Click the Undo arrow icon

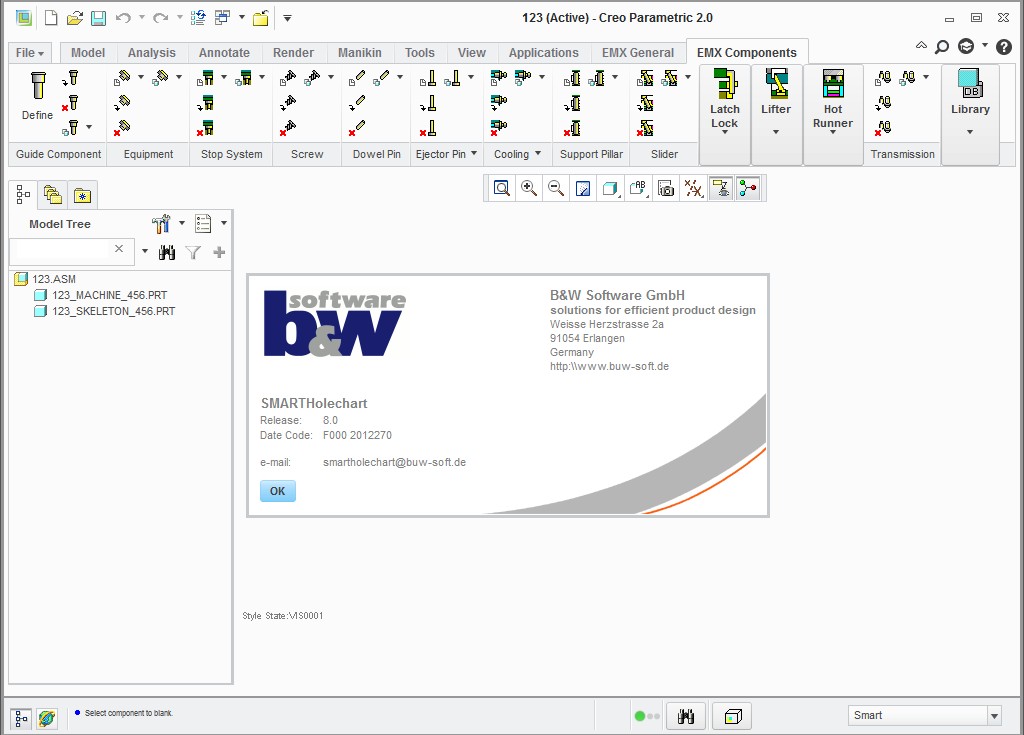[x=123, y=18]
